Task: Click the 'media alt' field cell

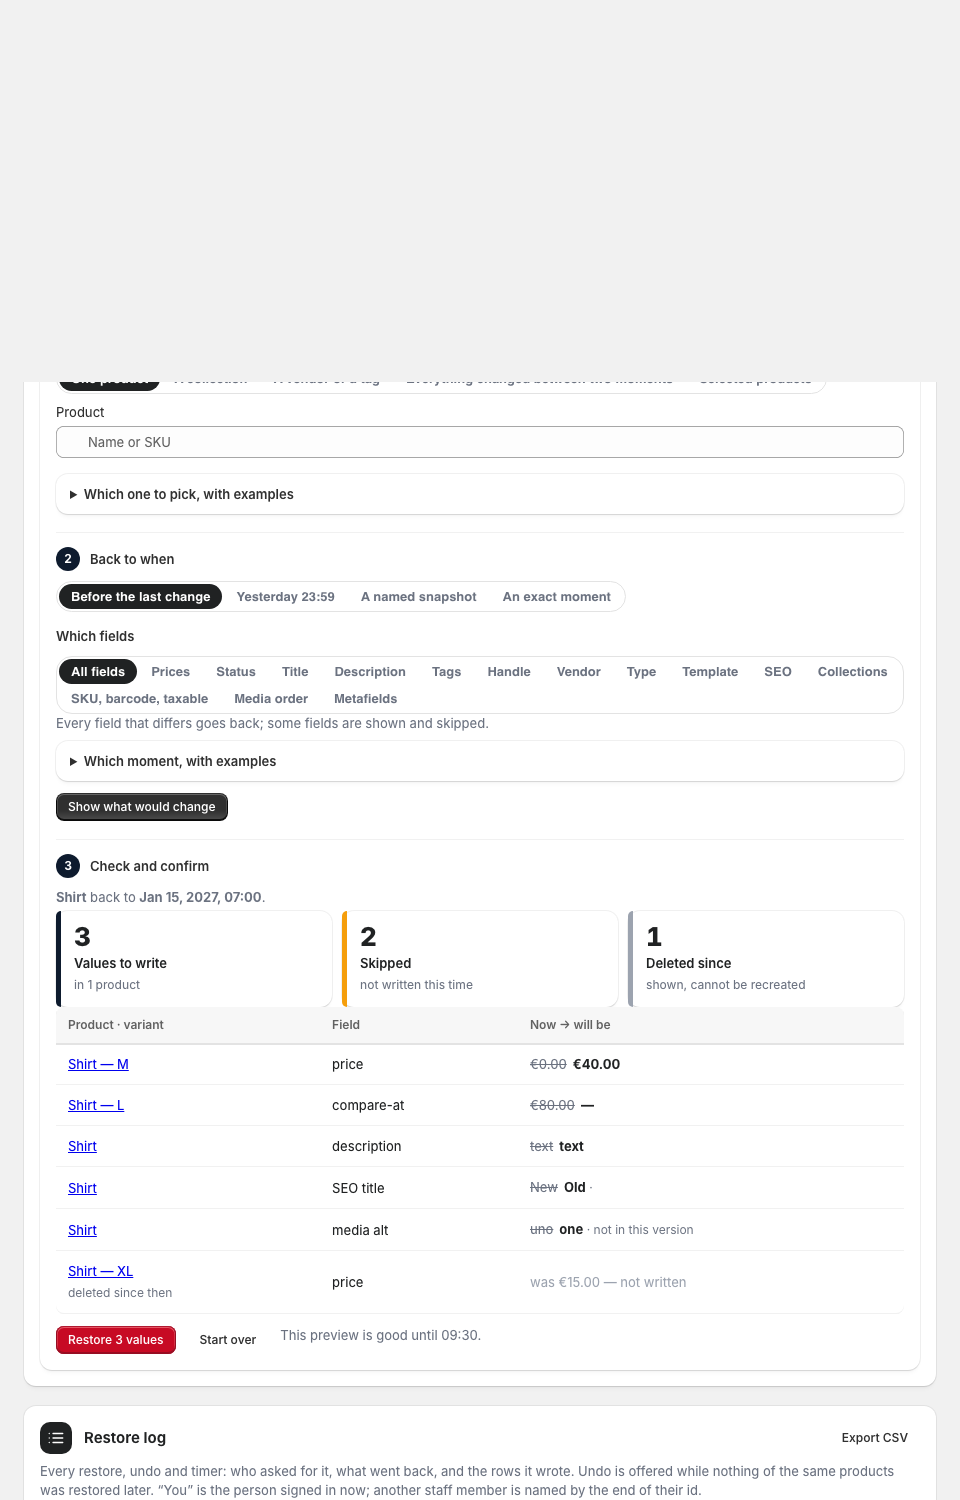Action: [360, 1230]
